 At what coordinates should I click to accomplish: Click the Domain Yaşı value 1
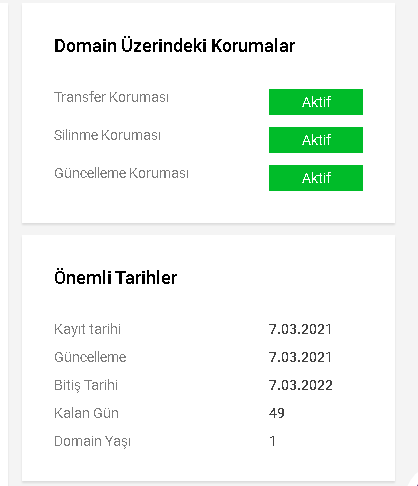click(x=272, y=441)
